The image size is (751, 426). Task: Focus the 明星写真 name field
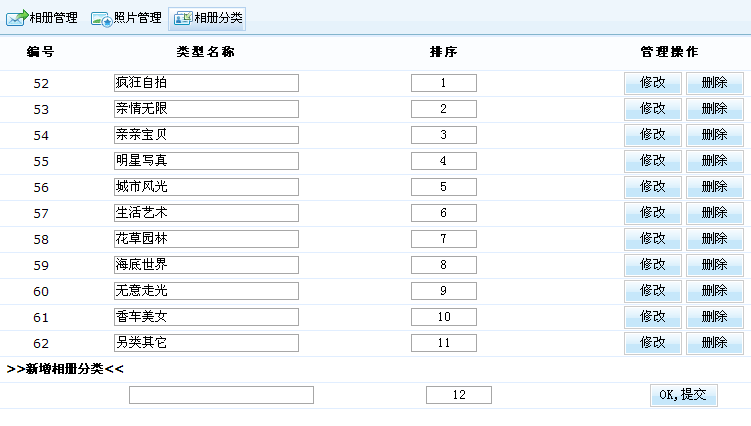click(206, 161)
